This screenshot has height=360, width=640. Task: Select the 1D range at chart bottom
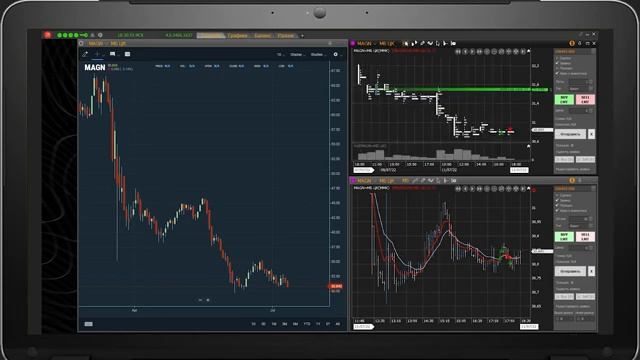coord(253,324)
